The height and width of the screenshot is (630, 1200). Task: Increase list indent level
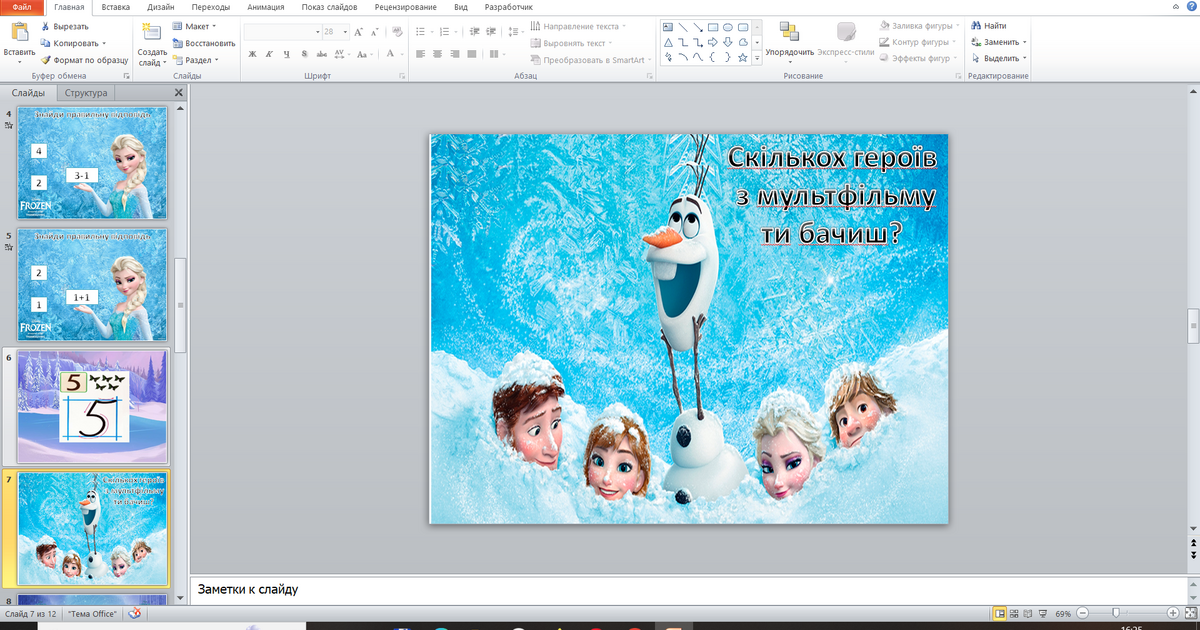[x=489, y=32]
